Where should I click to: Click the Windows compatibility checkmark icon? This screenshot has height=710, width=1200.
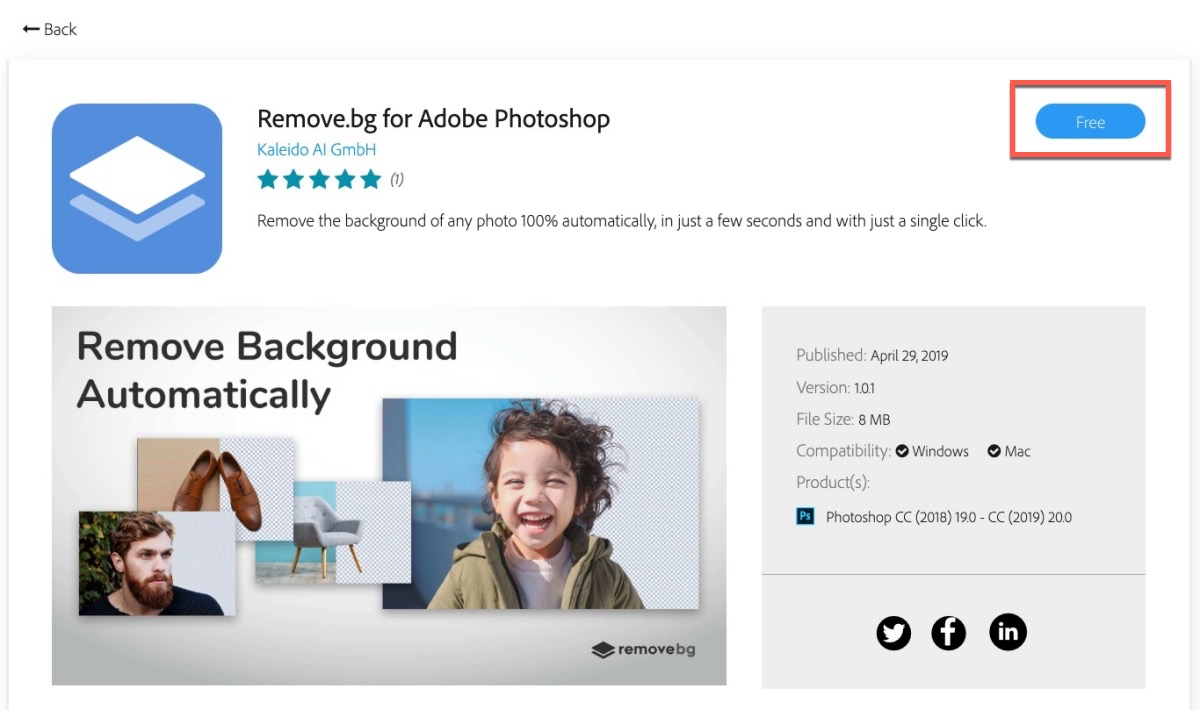[902, 451]
